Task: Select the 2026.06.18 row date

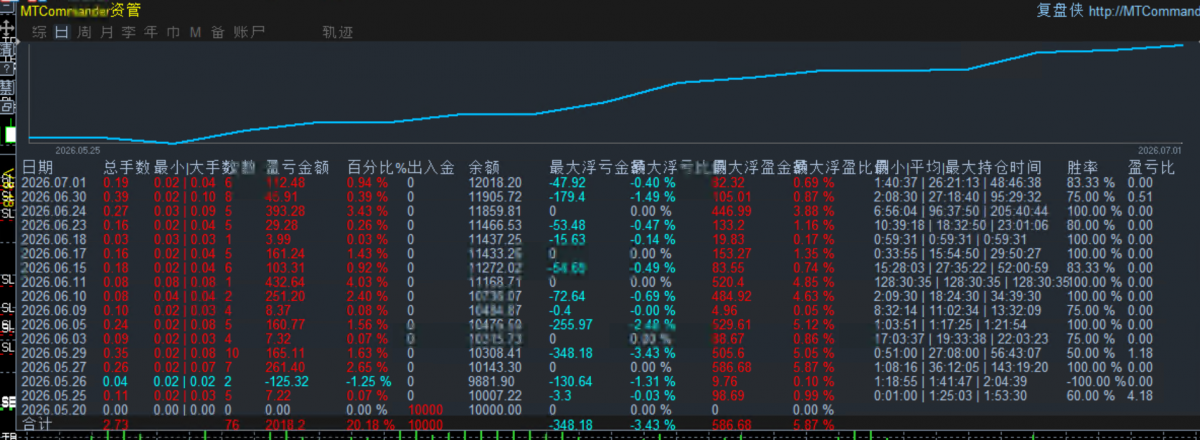Action: 53,240
